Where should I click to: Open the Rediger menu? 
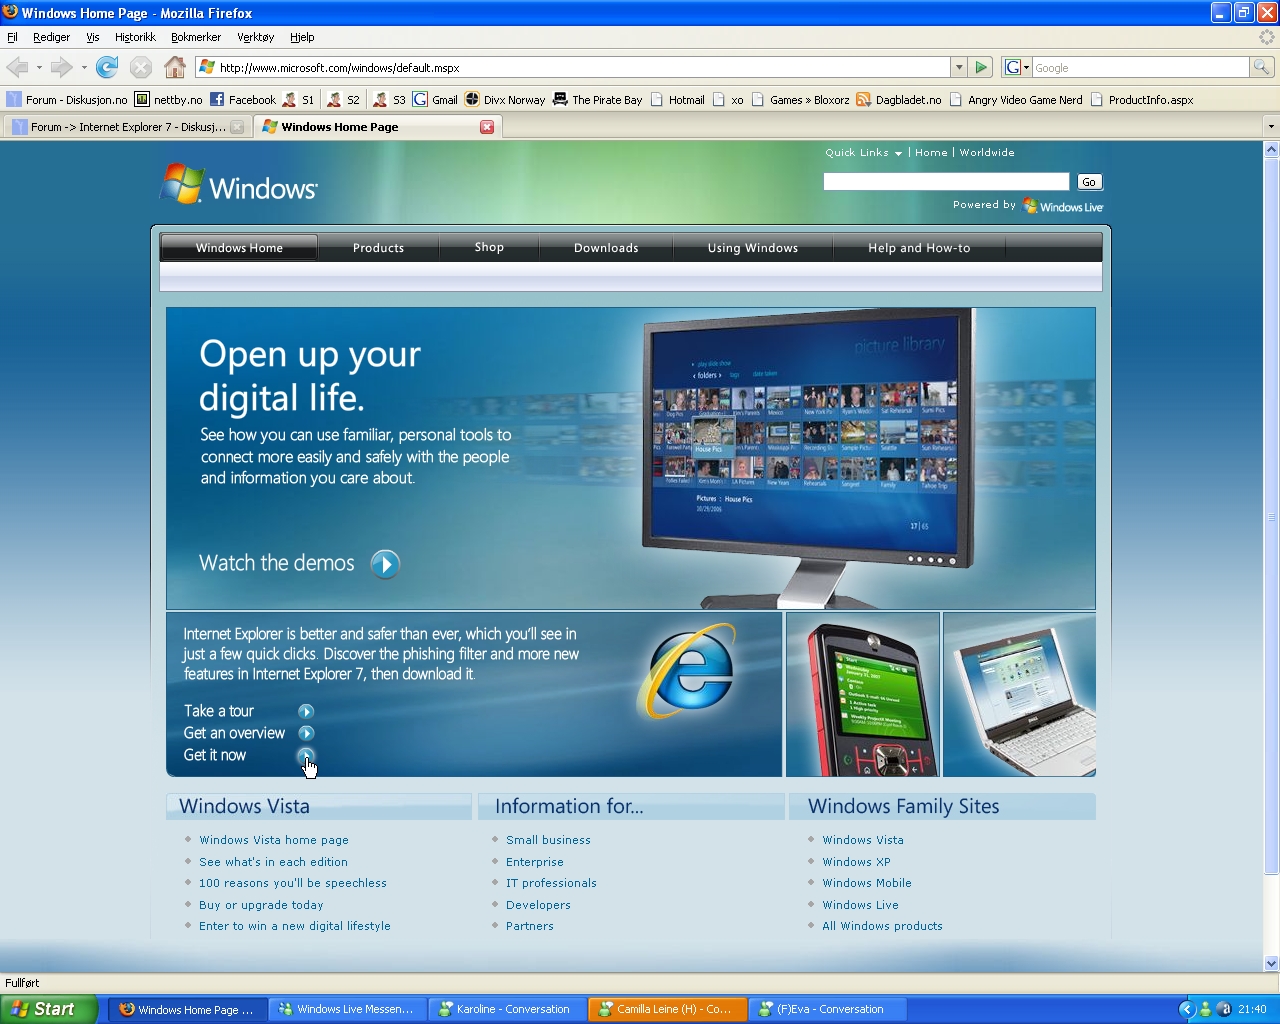pyautogui.click(x=51, y=37)
